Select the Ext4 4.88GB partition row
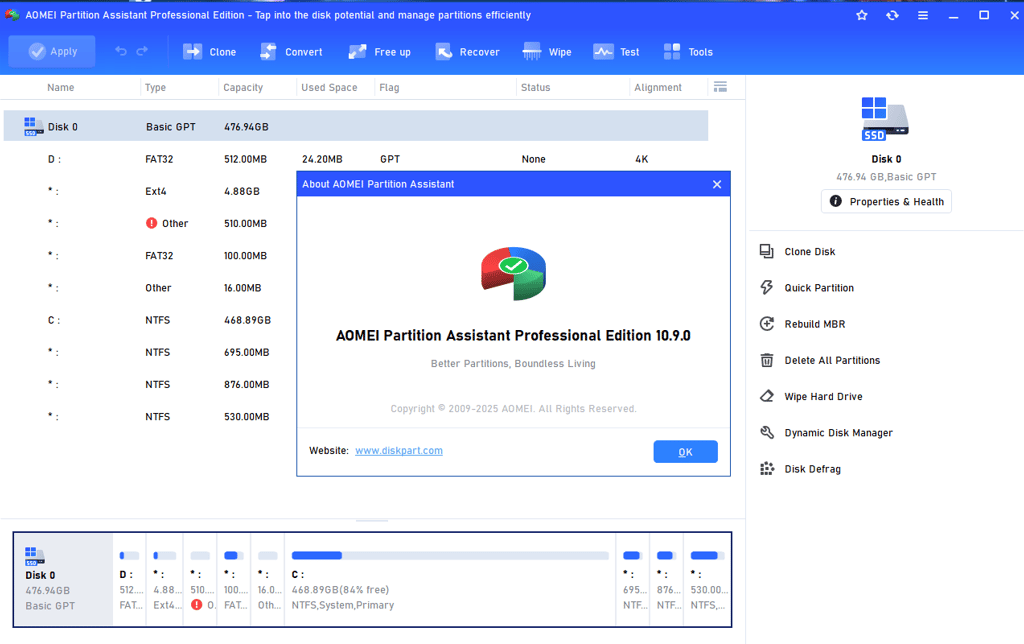This screenshot has height=644, width=1024. (150, 191)
